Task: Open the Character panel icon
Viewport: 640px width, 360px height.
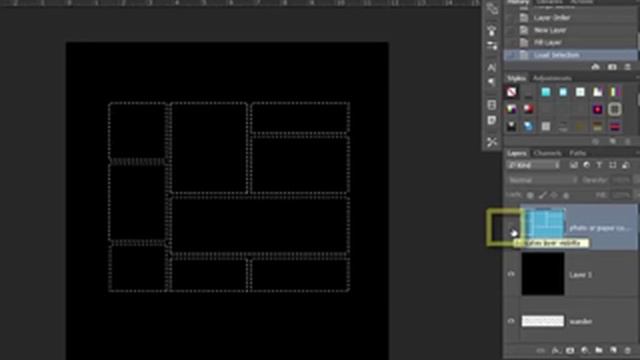Action: click(492, 67)
